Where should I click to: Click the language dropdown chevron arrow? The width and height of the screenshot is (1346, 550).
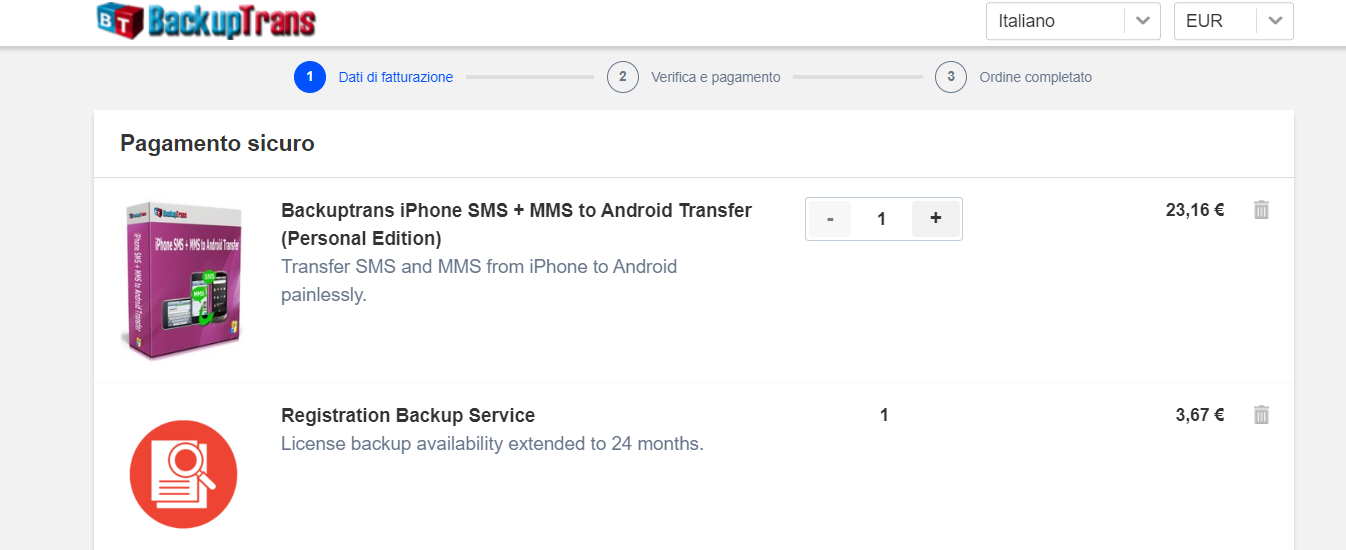1142,21
